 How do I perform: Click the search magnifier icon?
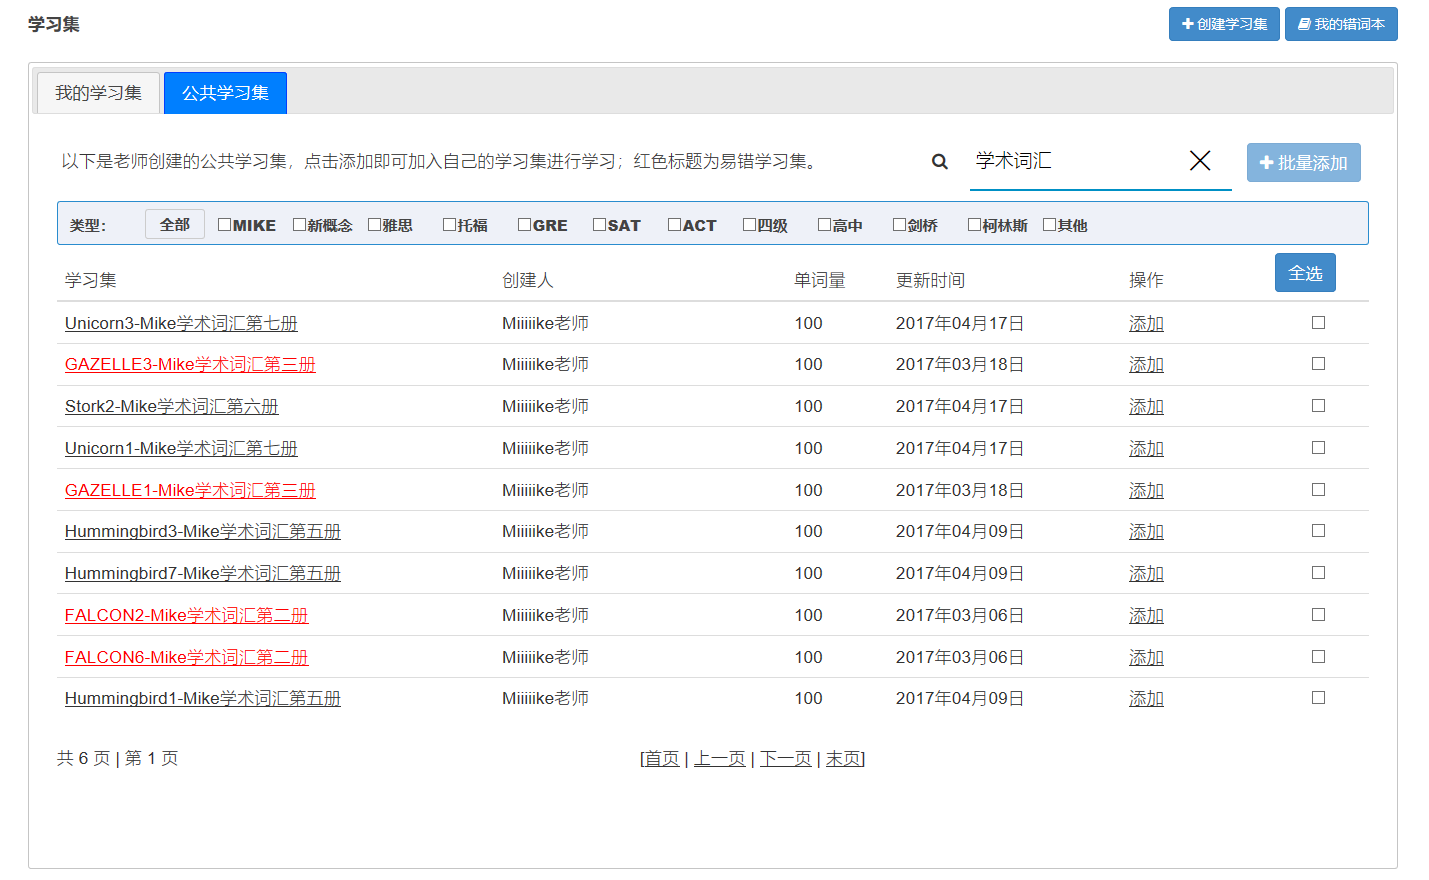pyautogui.click(x=939, y=162)
